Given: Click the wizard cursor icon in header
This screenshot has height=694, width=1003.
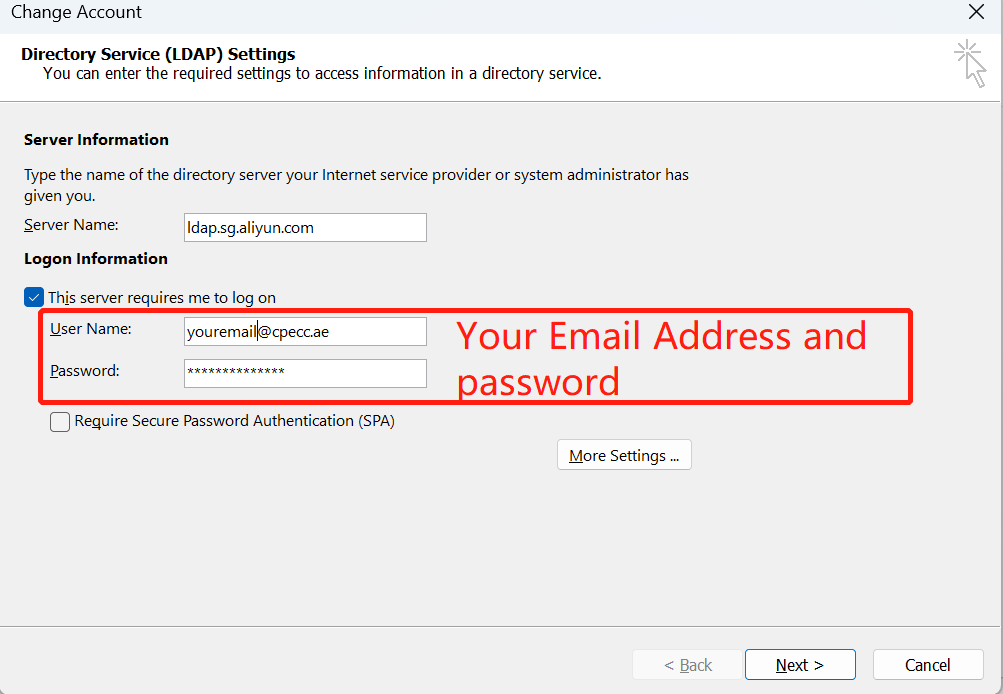Looking at the screenshot, I should [x=970, y=63].
